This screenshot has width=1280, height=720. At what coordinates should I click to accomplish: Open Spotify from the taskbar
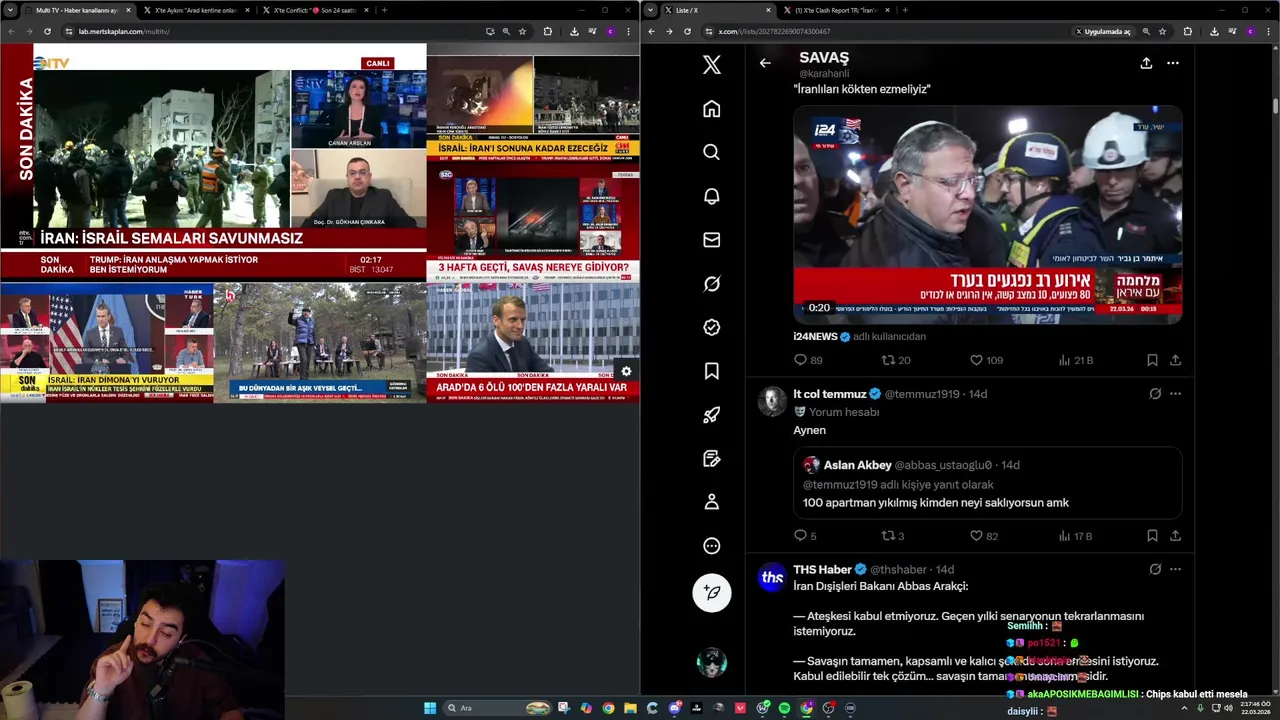pos(784,708)
